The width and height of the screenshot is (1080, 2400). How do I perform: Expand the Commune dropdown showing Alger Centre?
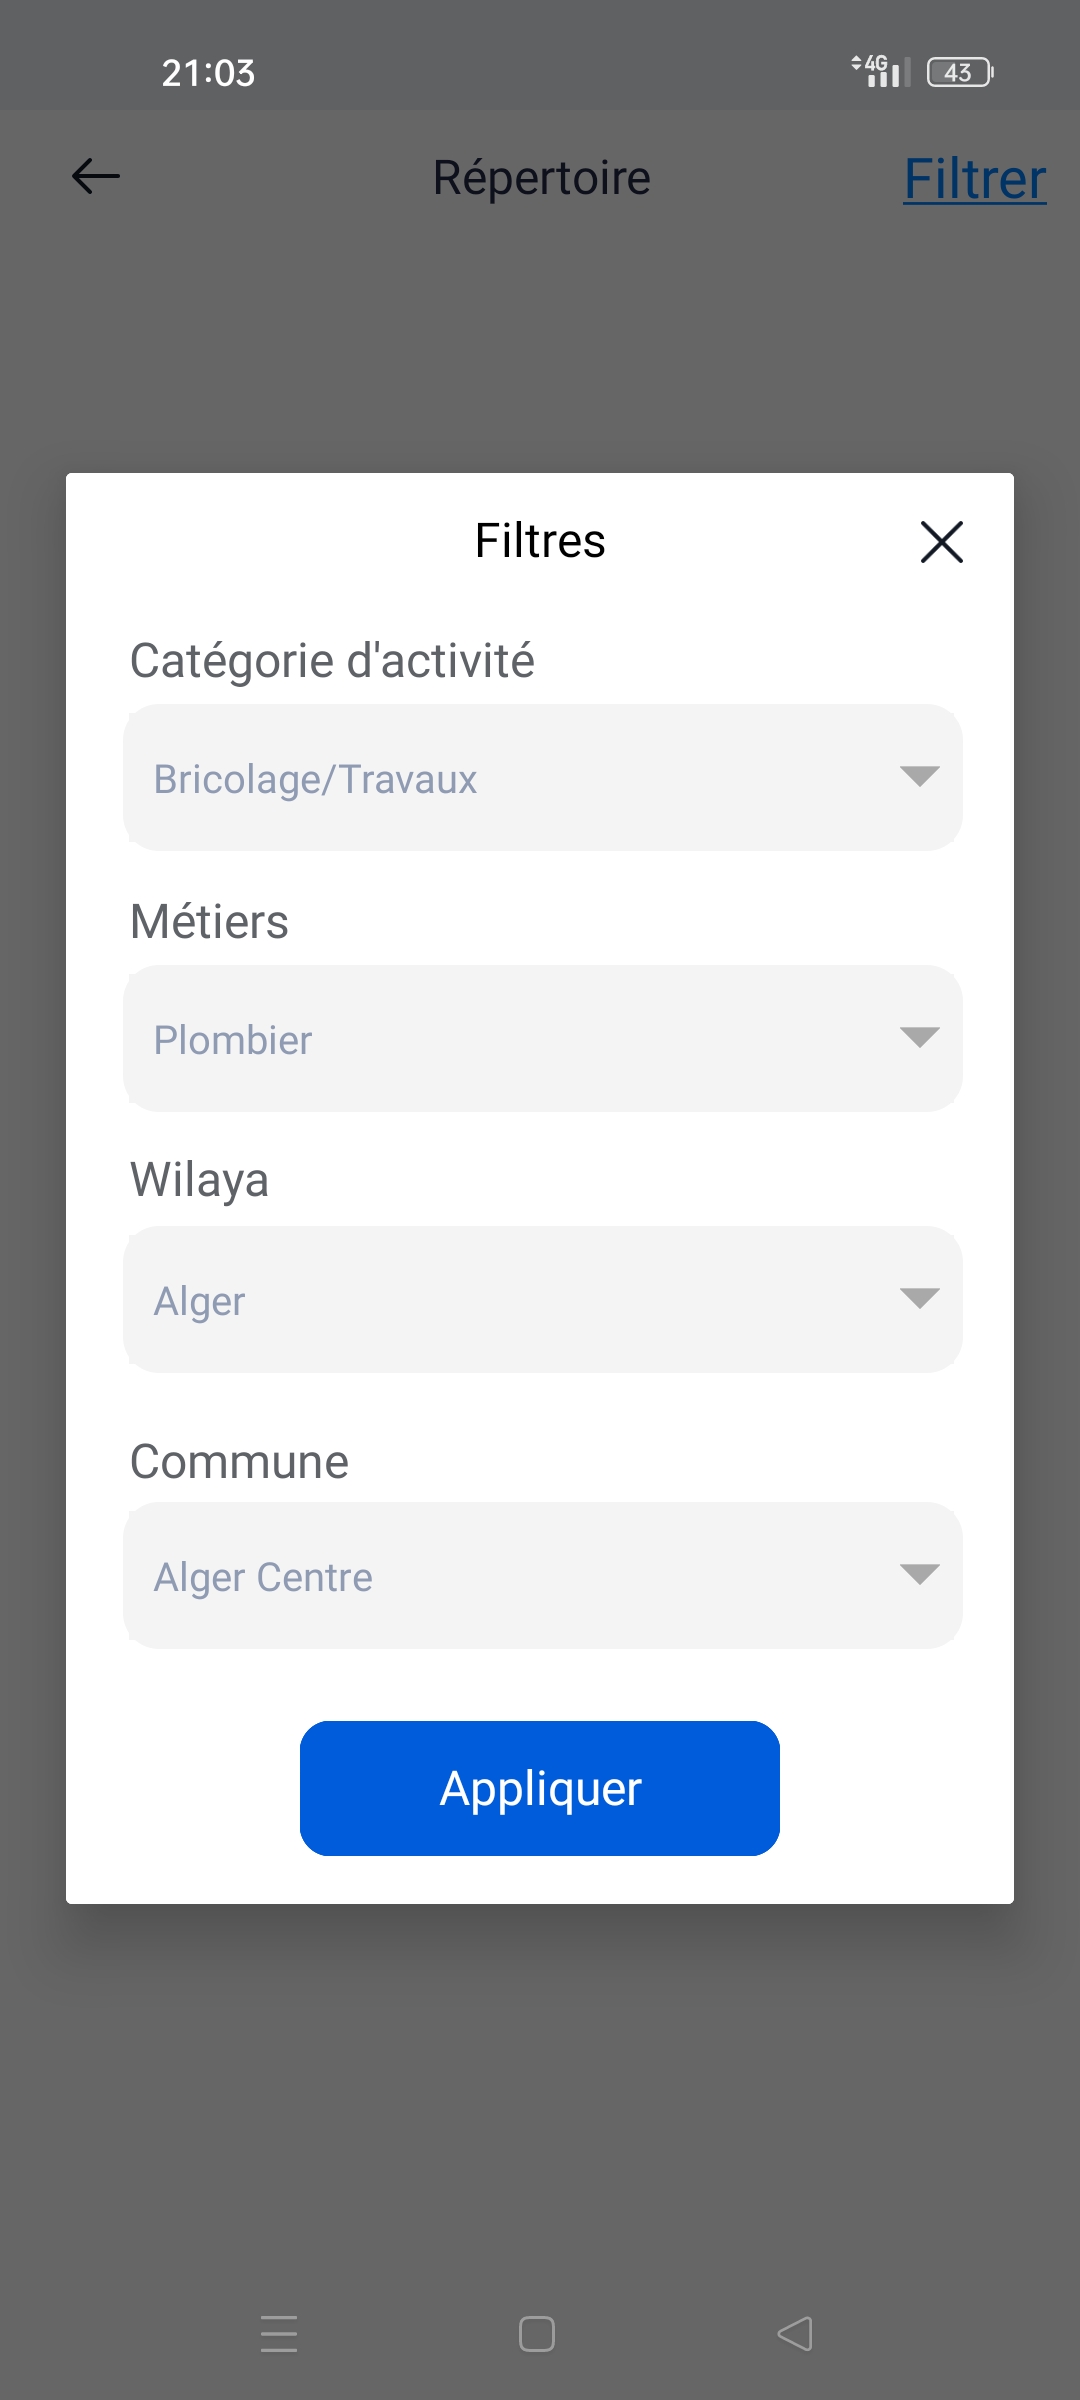(x=542, y=1575)
